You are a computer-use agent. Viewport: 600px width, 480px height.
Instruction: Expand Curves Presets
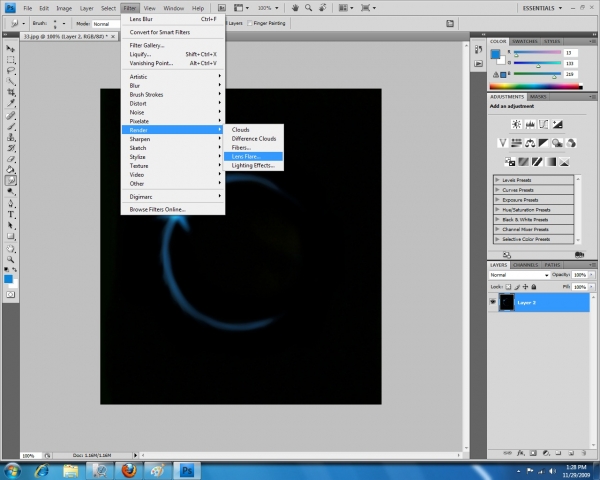point(497,189)
